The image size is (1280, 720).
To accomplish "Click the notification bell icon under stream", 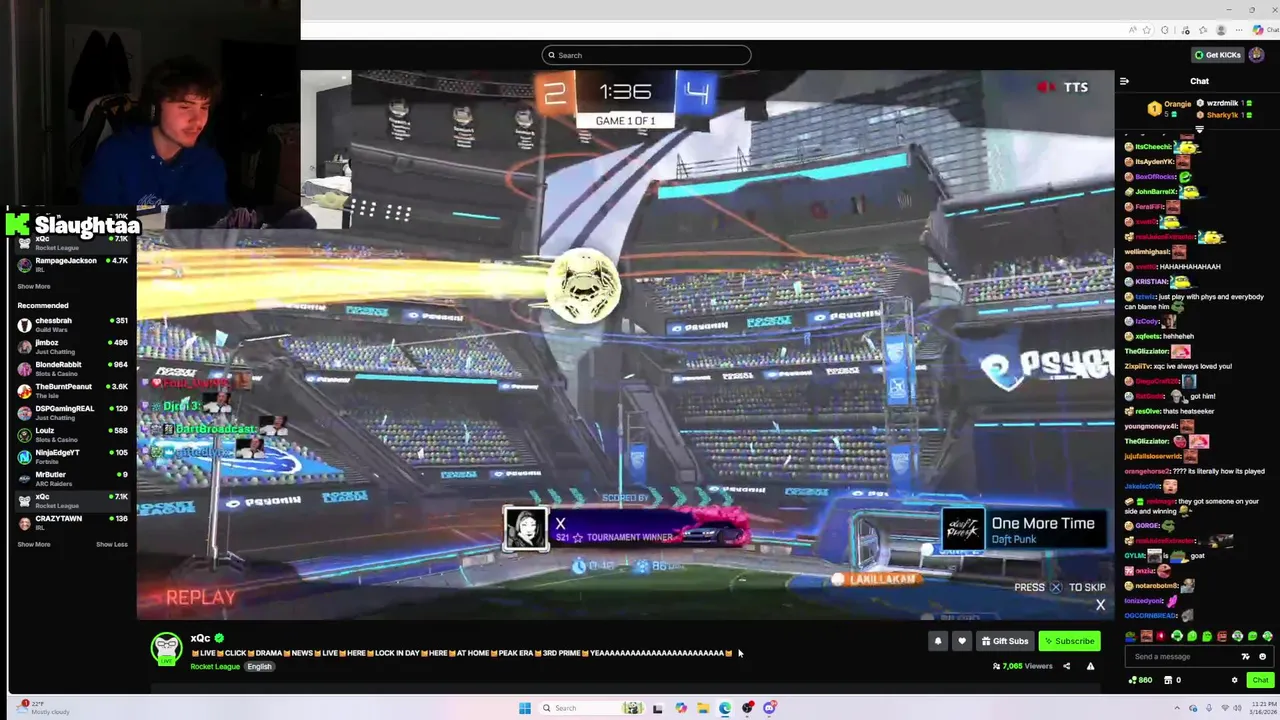I will 938,641.
